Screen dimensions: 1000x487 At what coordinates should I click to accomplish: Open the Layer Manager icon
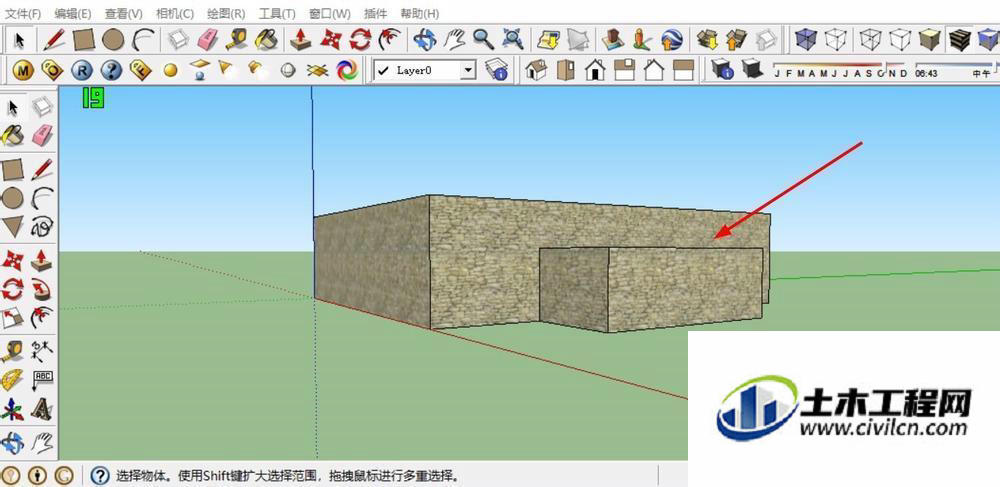tap(496, 70)
